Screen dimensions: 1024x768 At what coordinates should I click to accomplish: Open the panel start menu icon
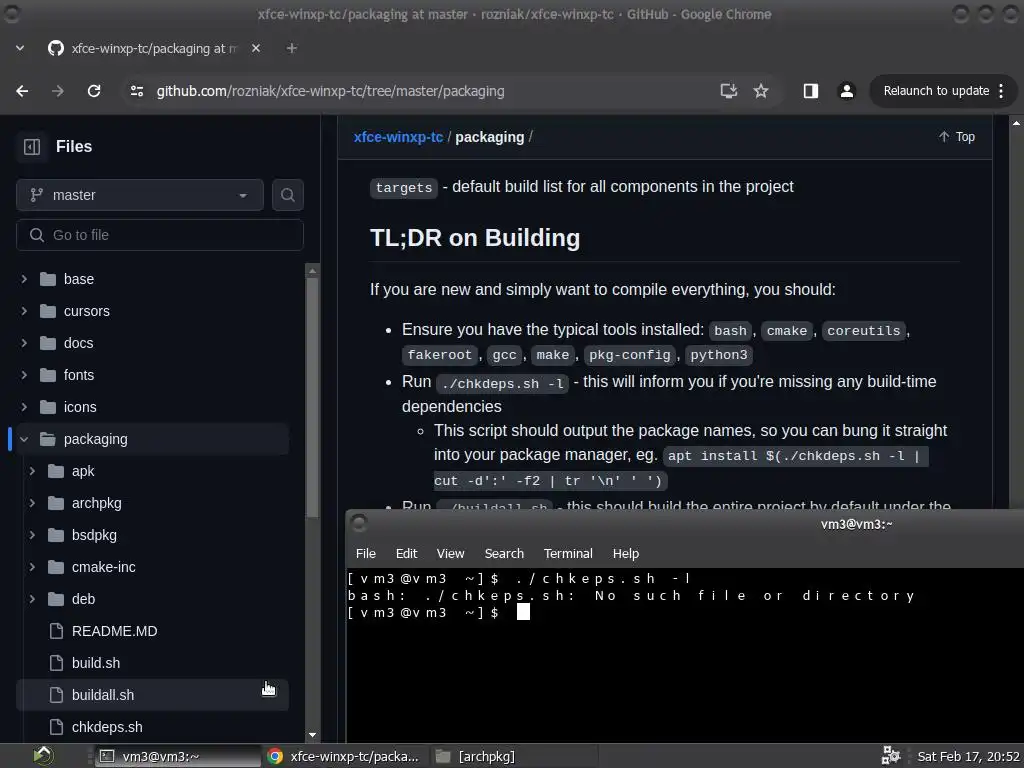point(43,756)
